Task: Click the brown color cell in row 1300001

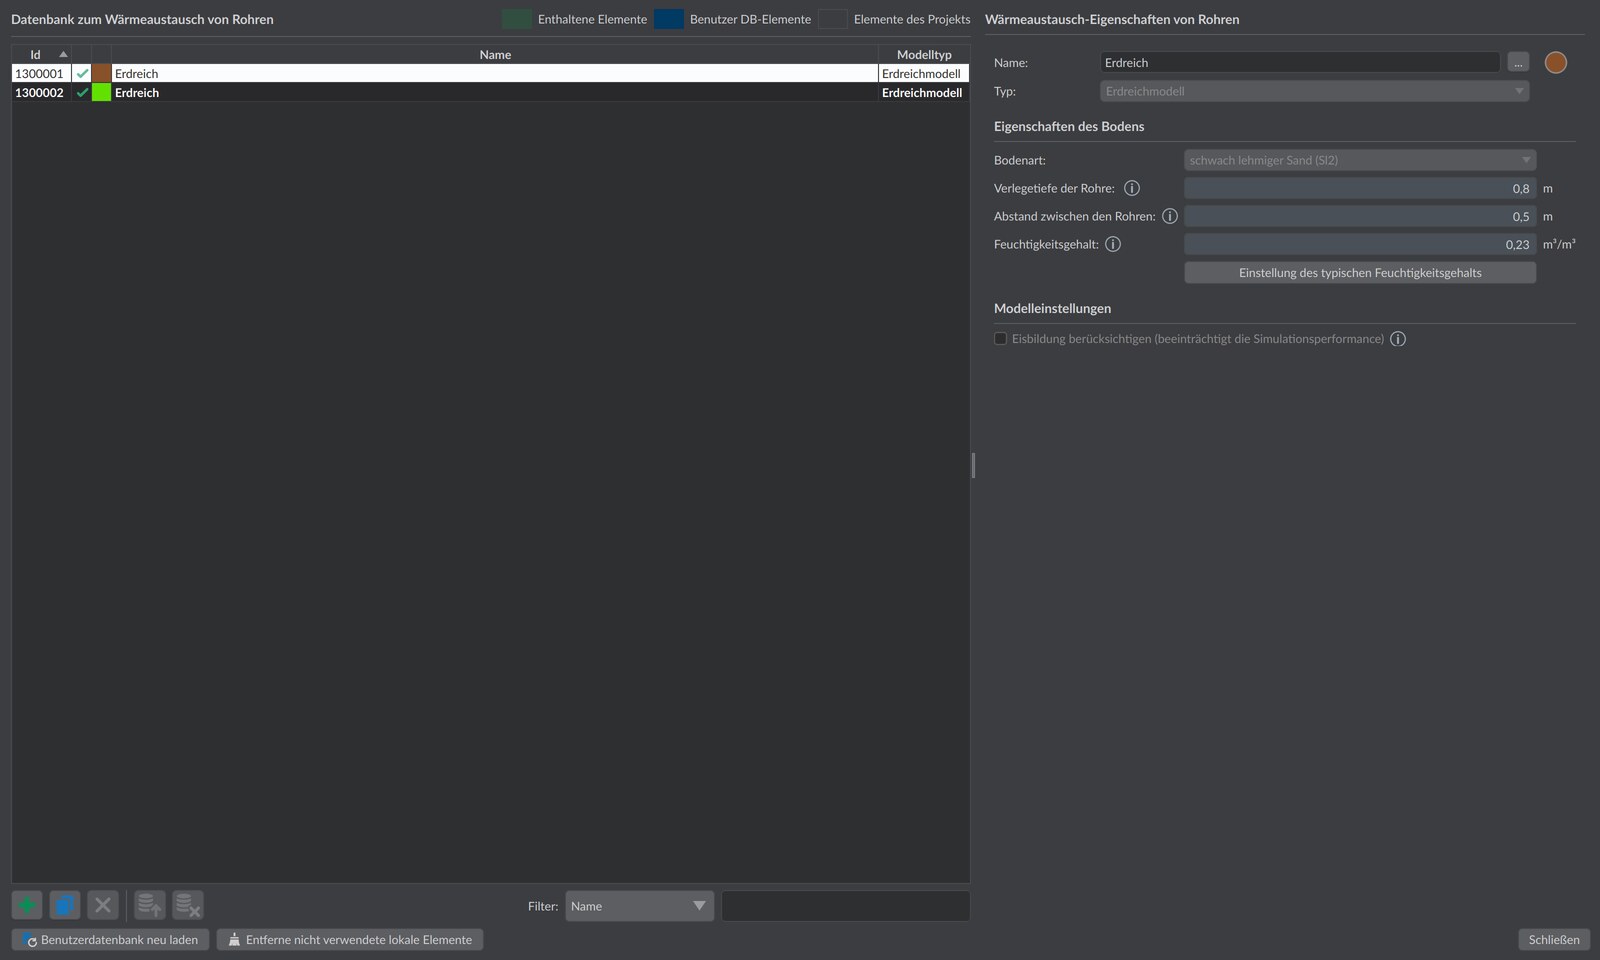Action: click(101, 73)
